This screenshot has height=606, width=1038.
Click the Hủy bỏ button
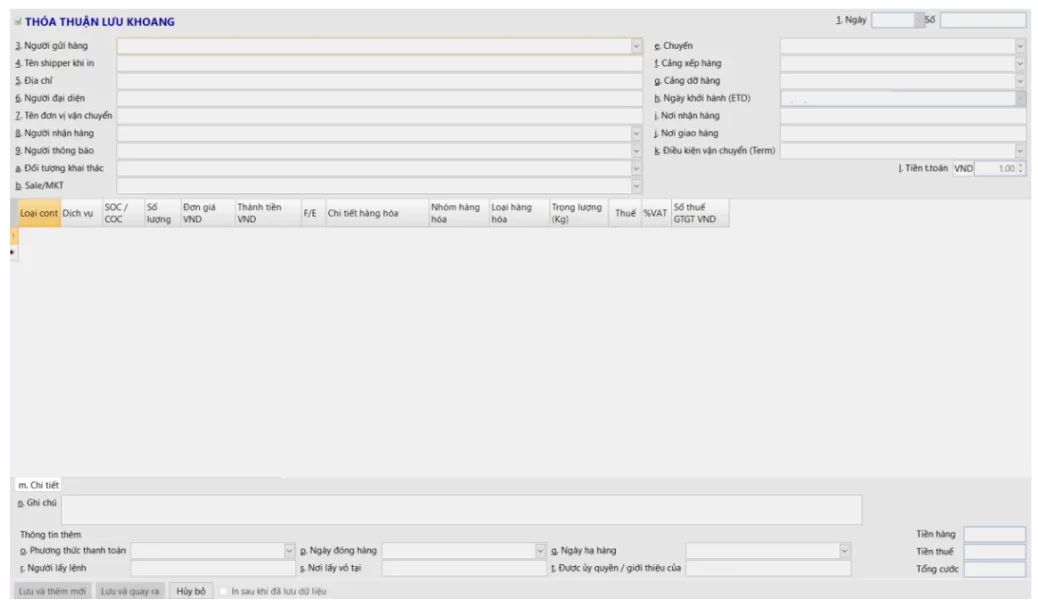click(191, 591)
